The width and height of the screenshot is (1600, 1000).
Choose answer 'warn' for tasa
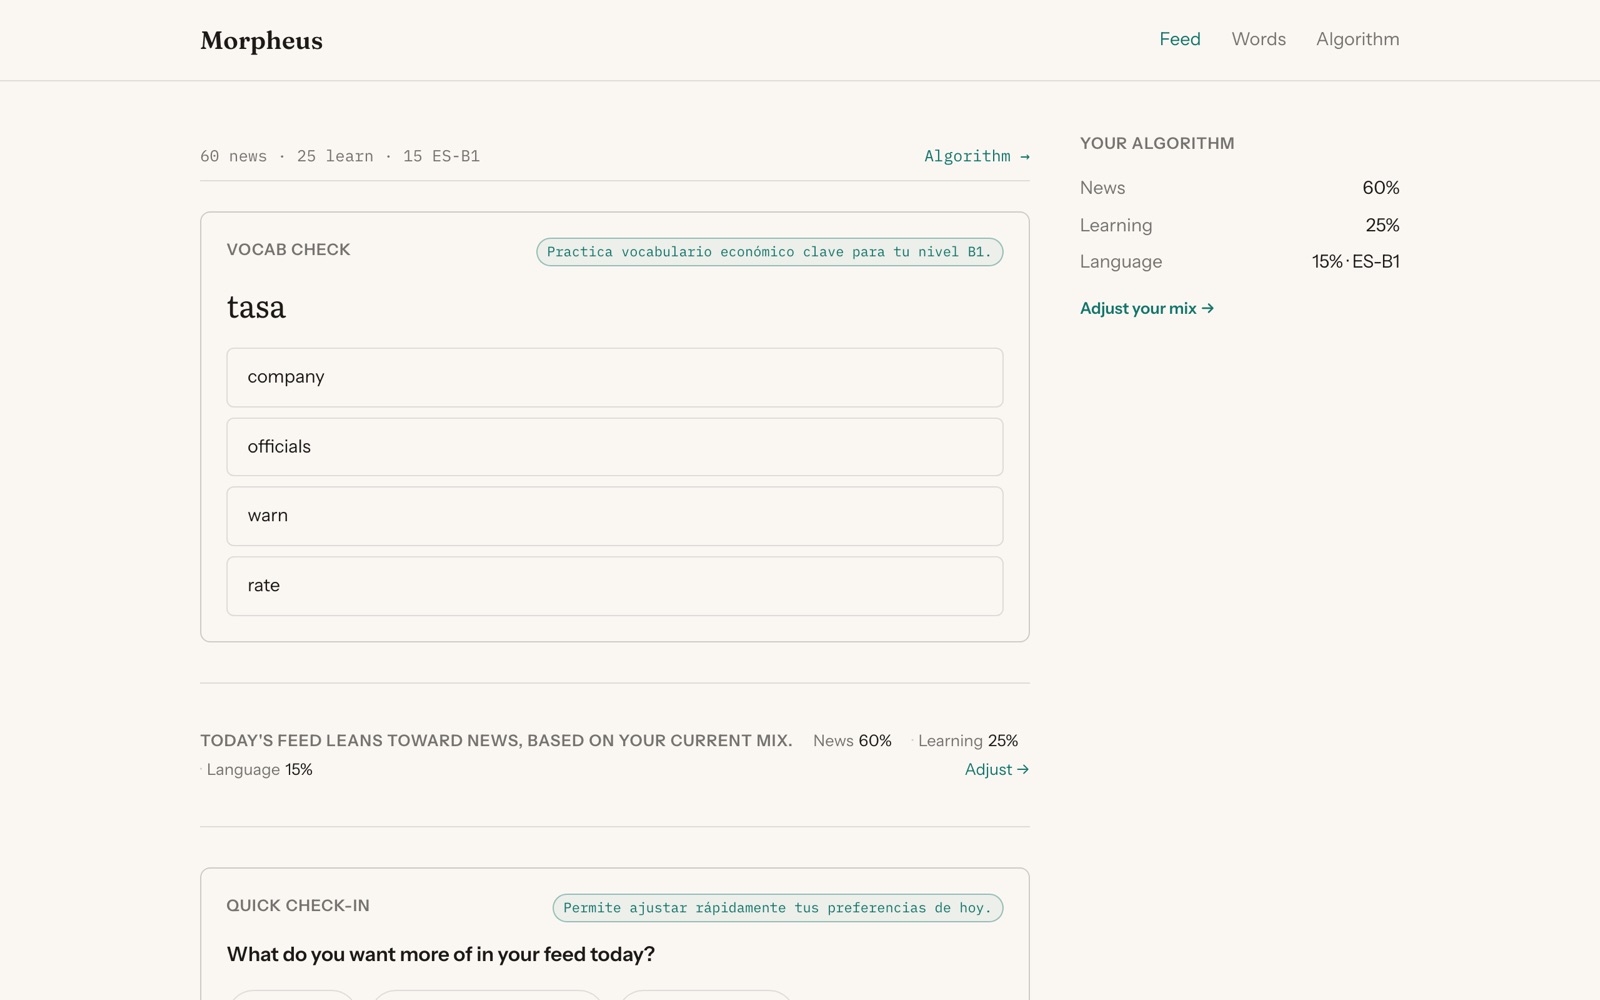tap(615, 516)
